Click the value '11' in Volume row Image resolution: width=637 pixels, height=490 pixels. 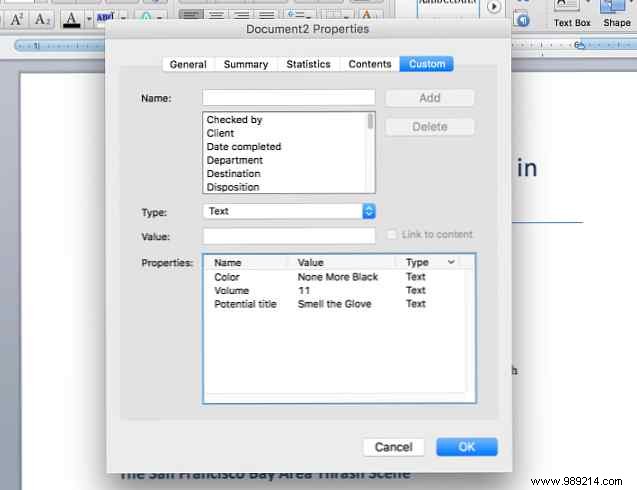(304, 291)
